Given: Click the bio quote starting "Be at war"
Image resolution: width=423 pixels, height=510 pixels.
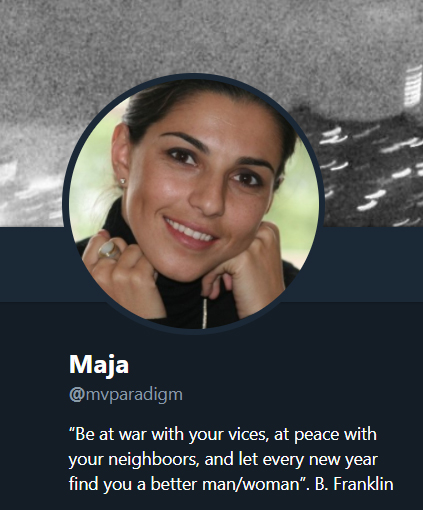Looking at the screenshot, I should [231, 459].
